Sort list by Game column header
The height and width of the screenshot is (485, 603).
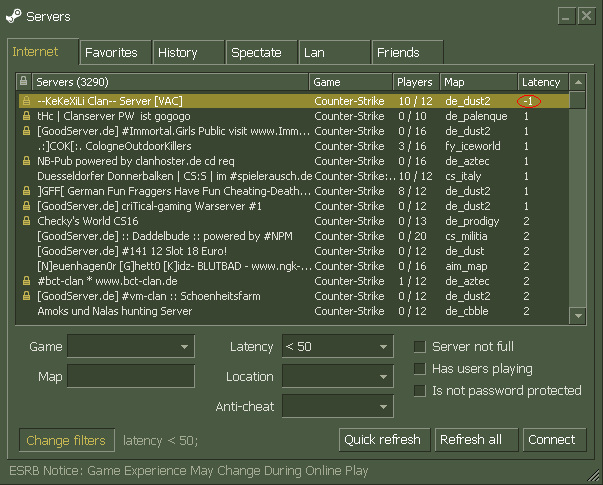click(x=351, y=82)
